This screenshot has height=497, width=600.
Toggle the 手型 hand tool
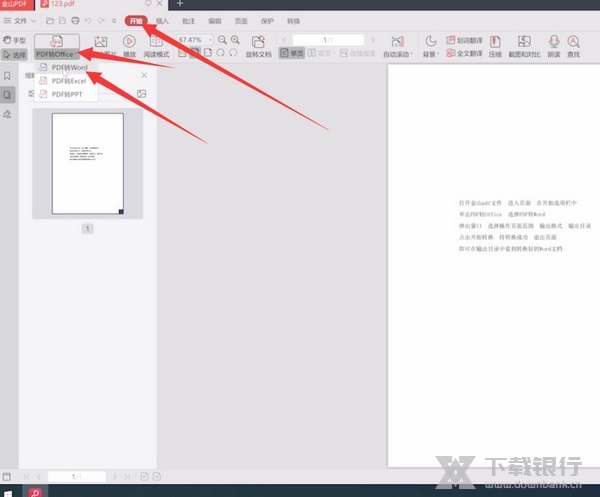[x=14, y=41]
